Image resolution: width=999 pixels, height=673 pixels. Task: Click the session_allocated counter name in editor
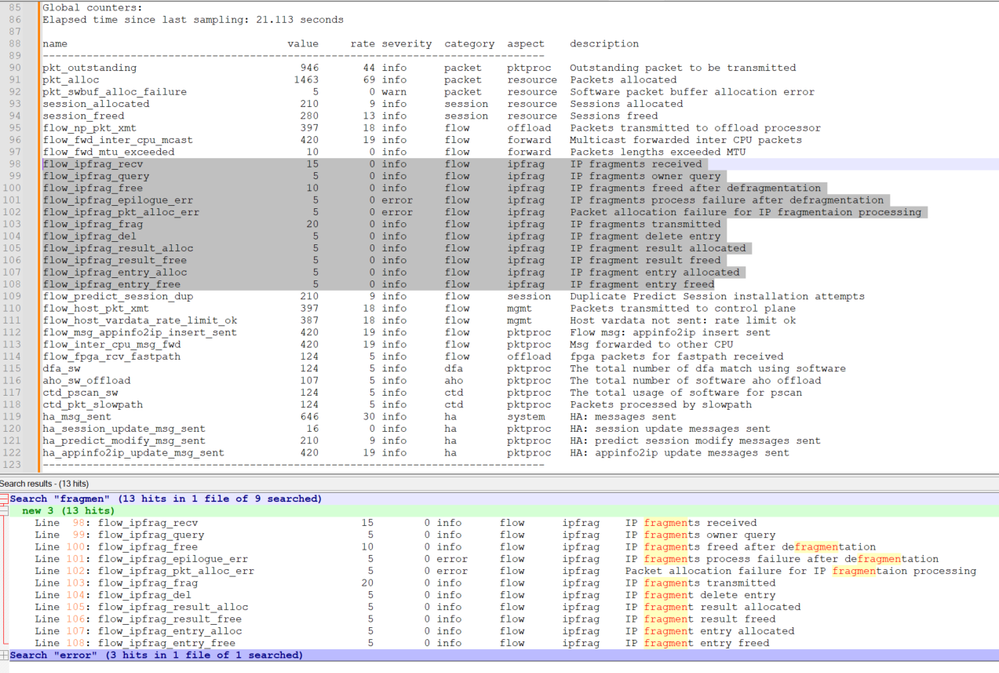click(x=96, y=104)
